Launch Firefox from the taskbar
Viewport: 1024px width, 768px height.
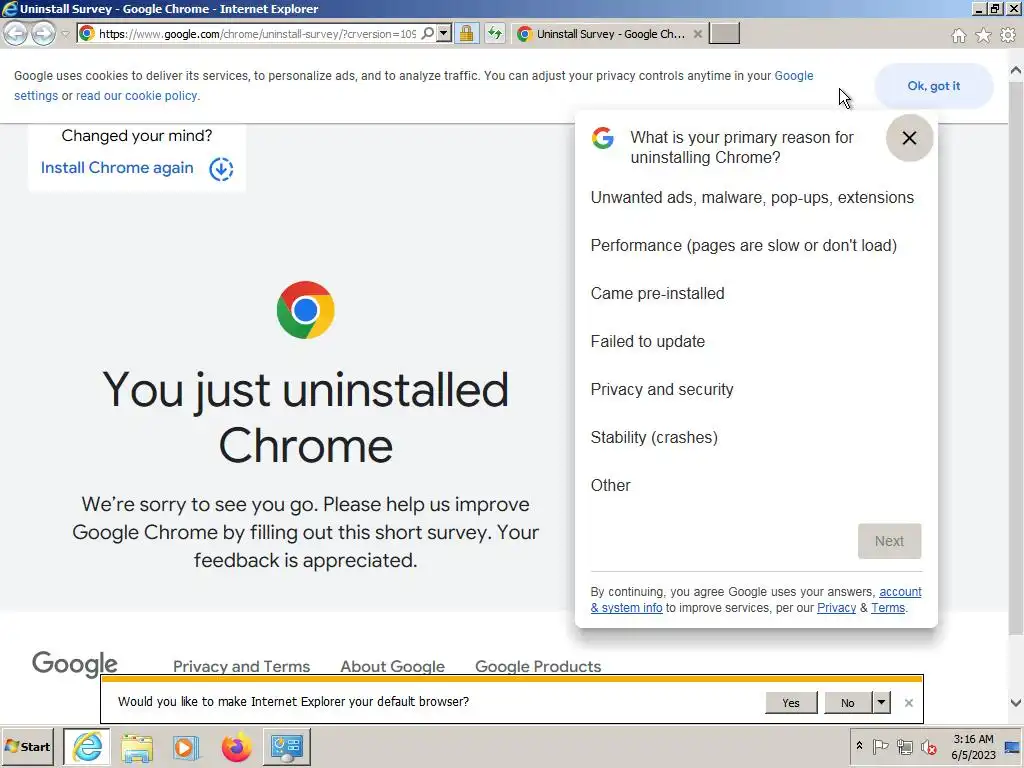[x=236, y=747]
